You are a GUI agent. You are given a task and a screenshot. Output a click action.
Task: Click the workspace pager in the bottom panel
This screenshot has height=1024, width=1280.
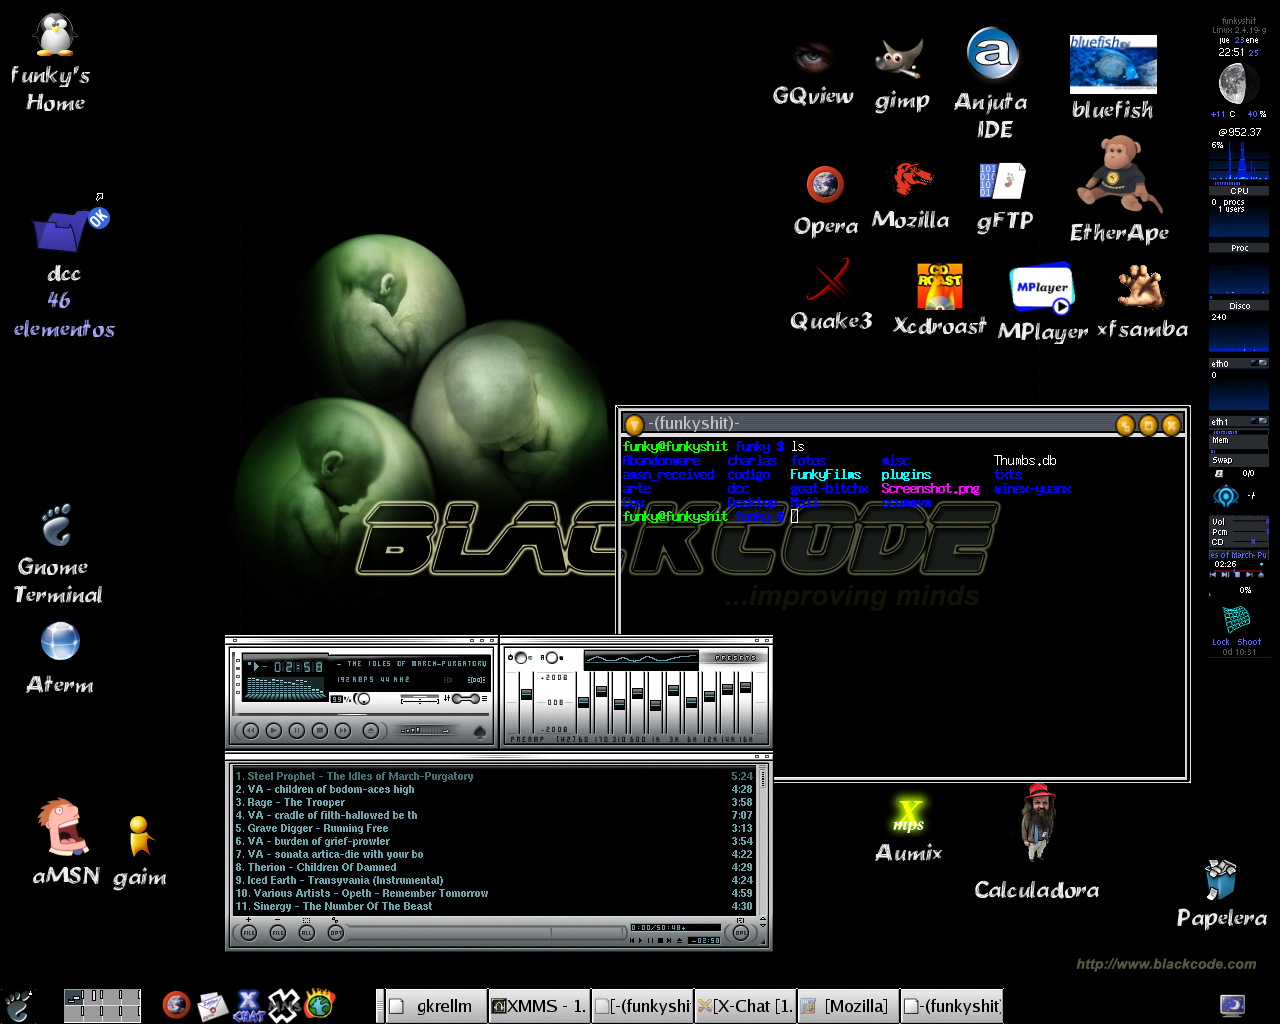[x=102, y=1005]
